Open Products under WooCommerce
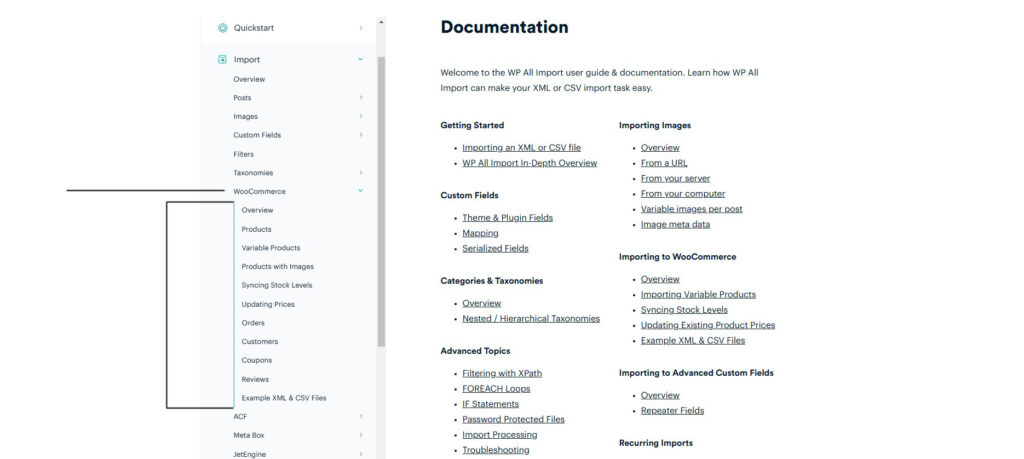Image resolution: width=1024 pixels, height=459 pixels. point(257,229)
